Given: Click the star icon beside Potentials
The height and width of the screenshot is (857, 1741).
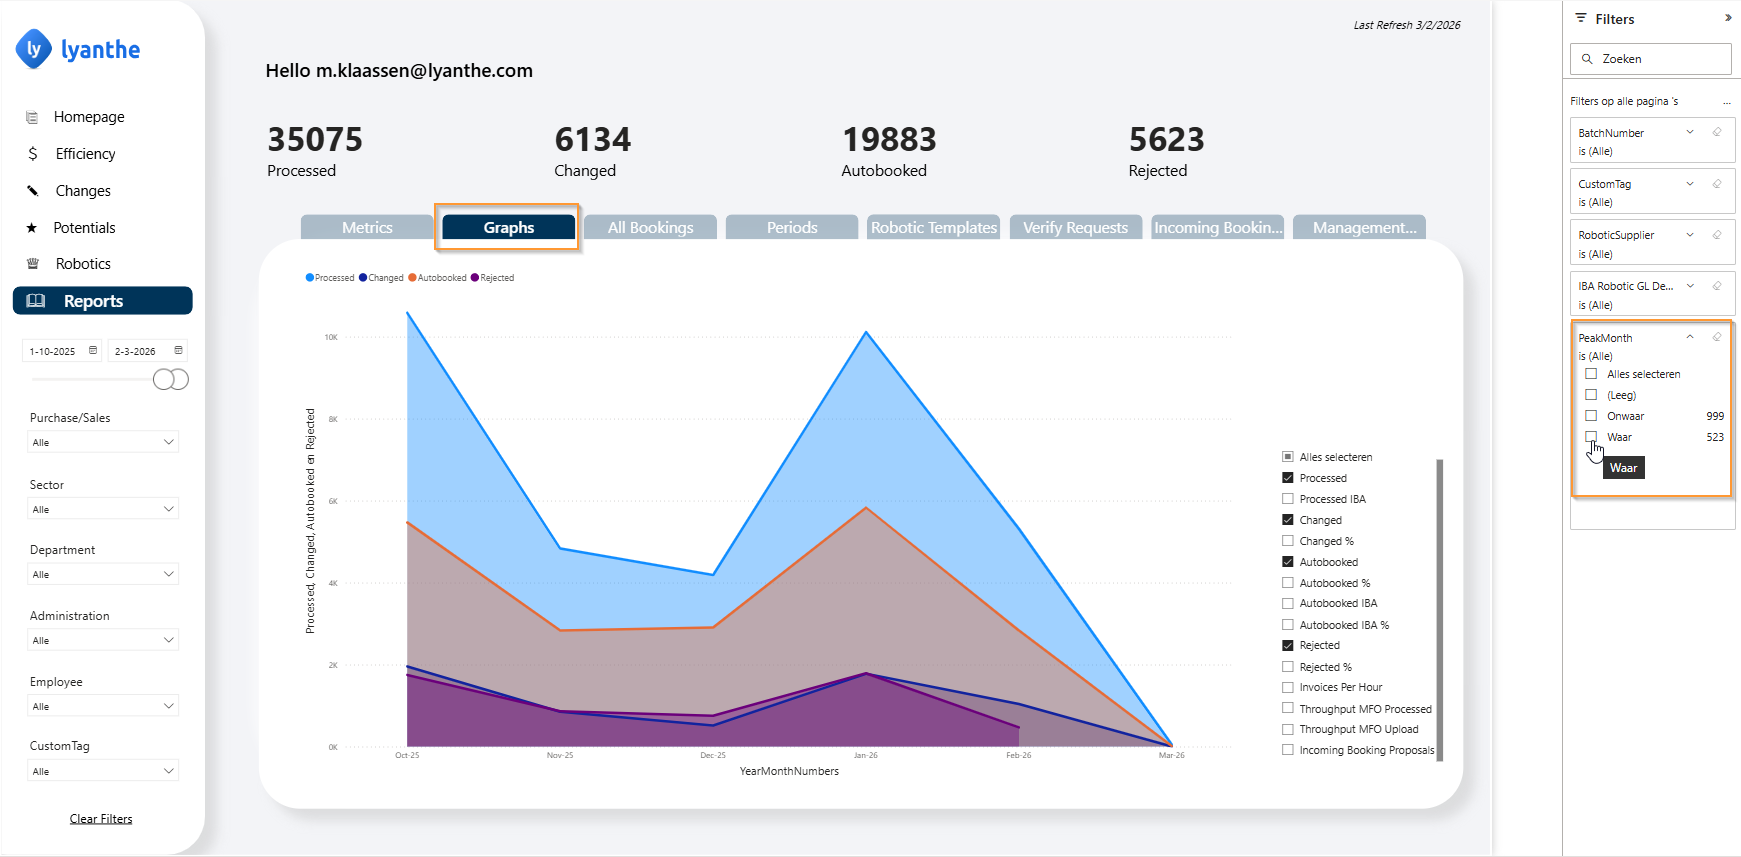Looking at the screenshot, I should click(32, 228).
